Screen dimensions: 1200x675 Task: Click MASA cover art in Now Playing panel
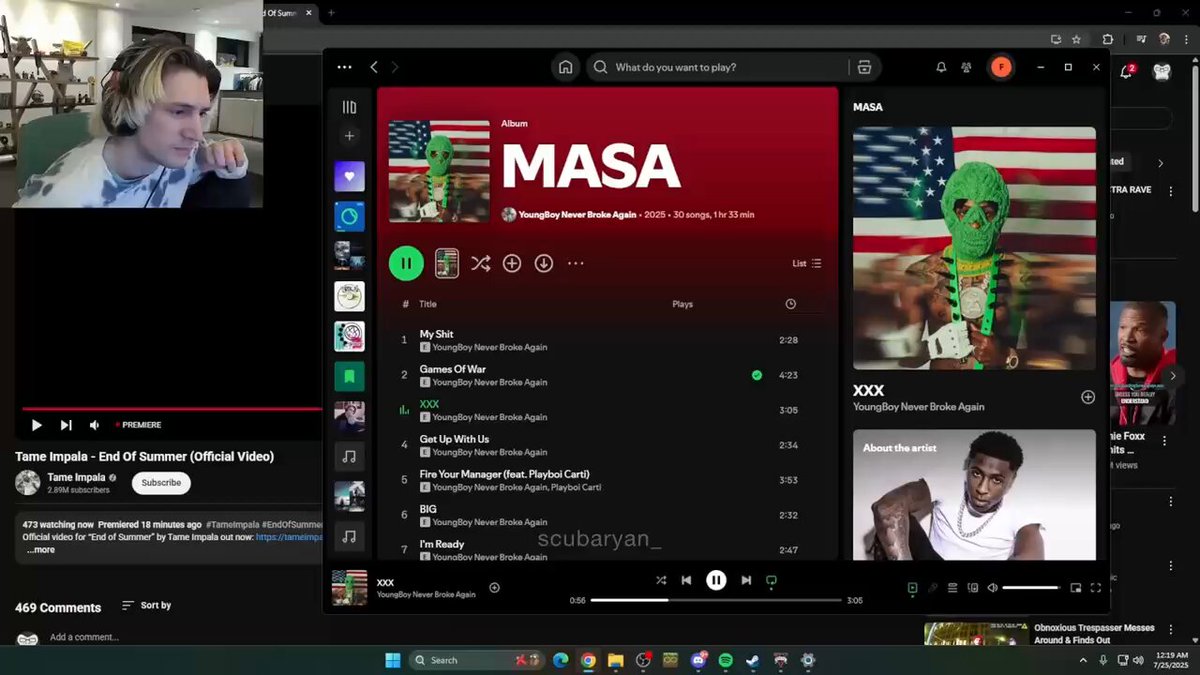click(x=974, y=248)
